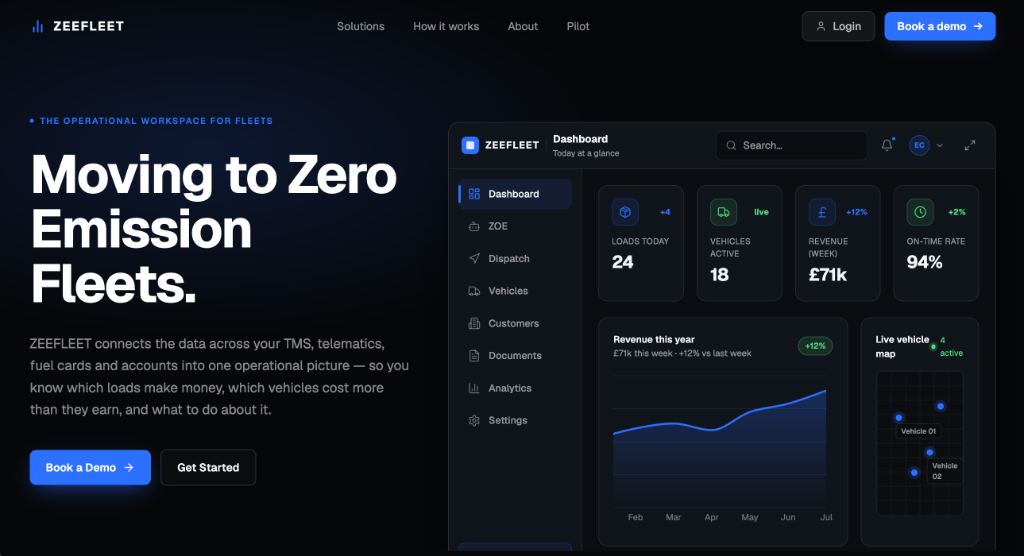Viewport: 1024px width, 556px height.
Task: Click the 4 active status indicator
Action: [948, 346]
